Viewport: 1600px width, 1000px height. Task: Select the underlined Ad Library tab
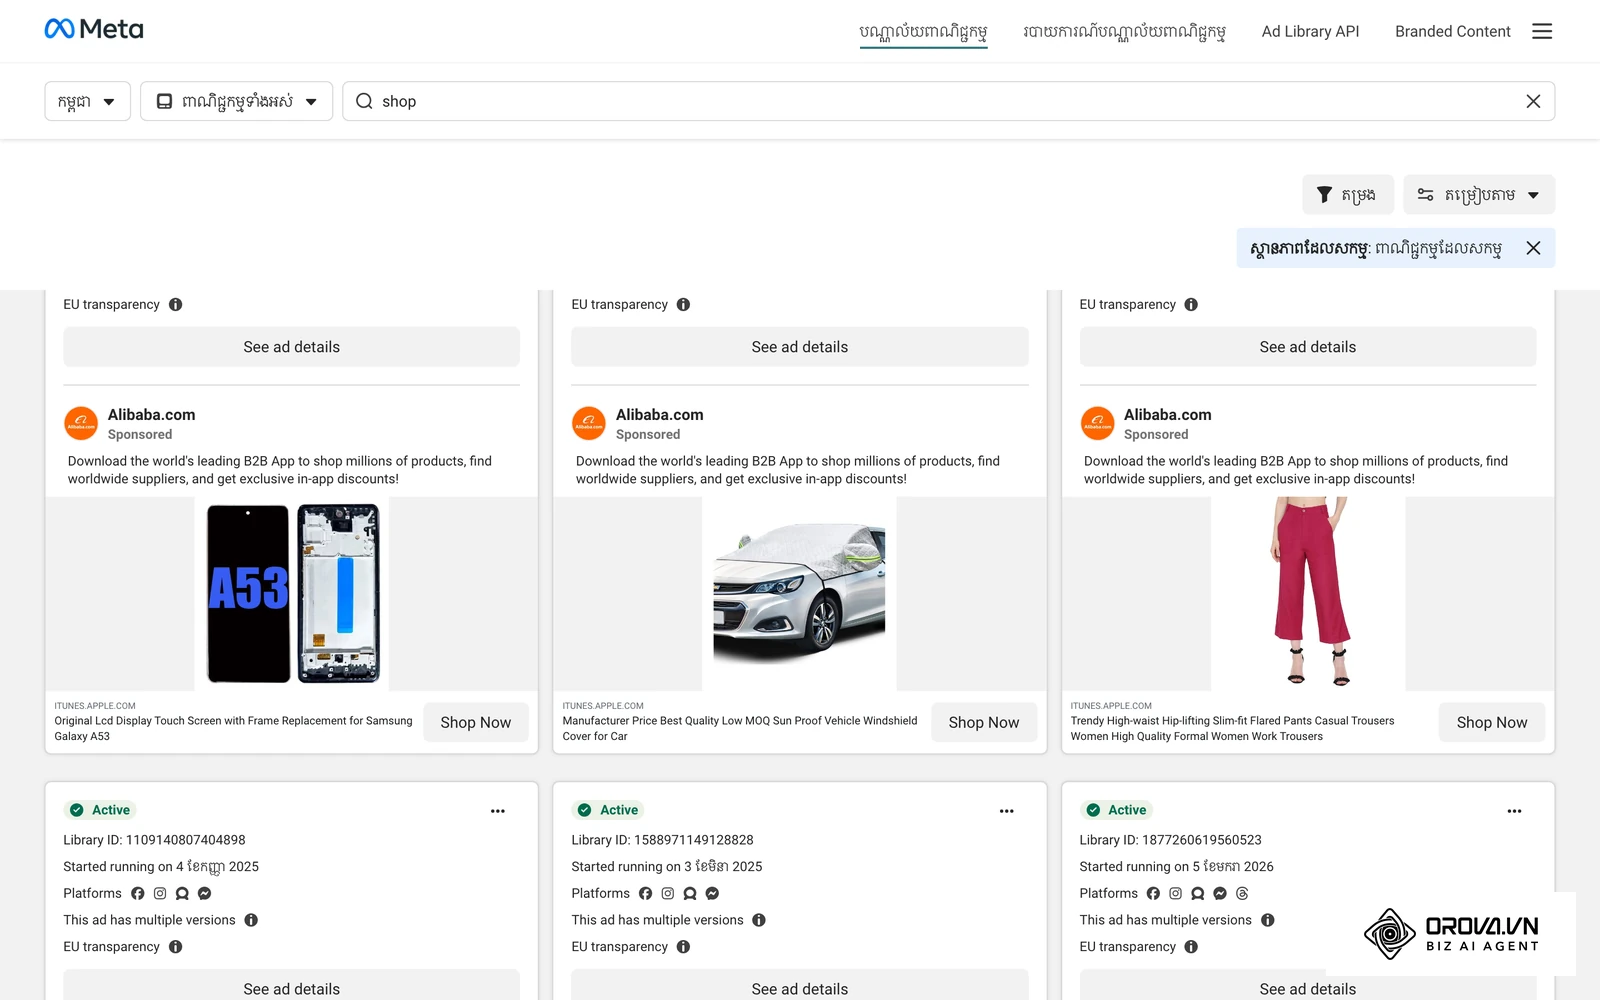(x=923, y=32)
